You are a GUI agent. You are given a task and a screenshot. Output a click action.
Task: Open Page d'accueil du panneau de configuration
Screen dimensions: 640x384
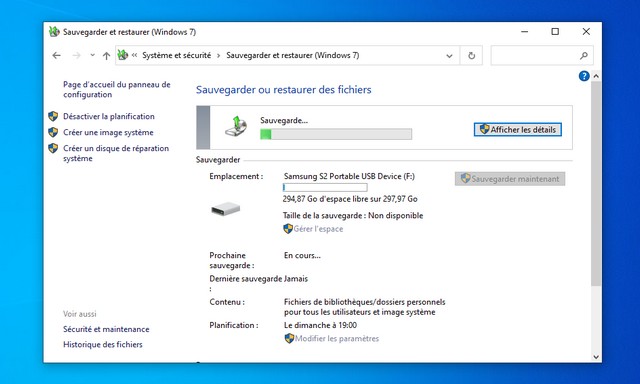click(x=117, y=89)
